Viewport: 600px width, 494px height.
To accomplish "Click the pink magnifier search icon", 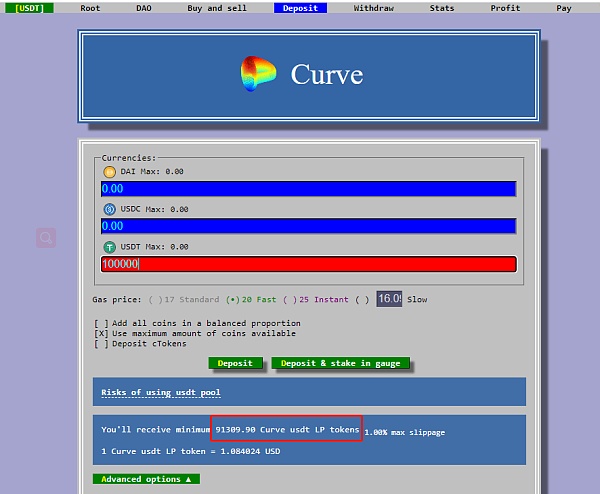I will [46, 238].
